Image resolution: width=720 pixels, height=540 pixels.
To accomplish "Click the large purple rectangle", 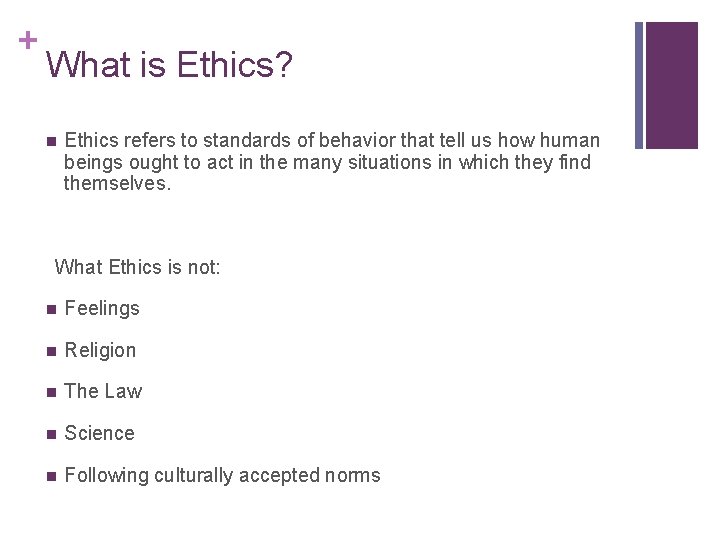I will pyautogui.click(x=672, y=85).
